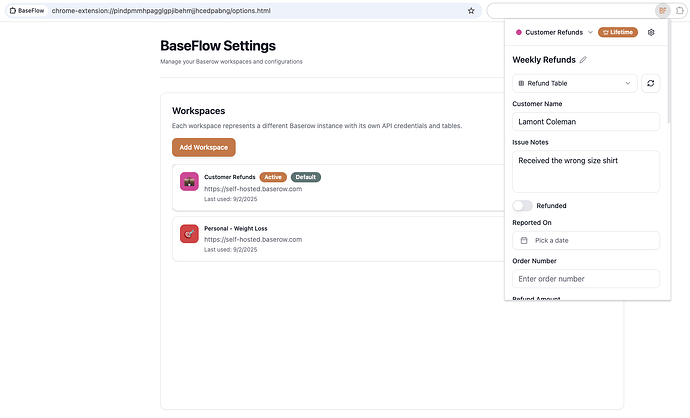
Task: Open the Pick a date picker
Action: click(x=585, y=241)
